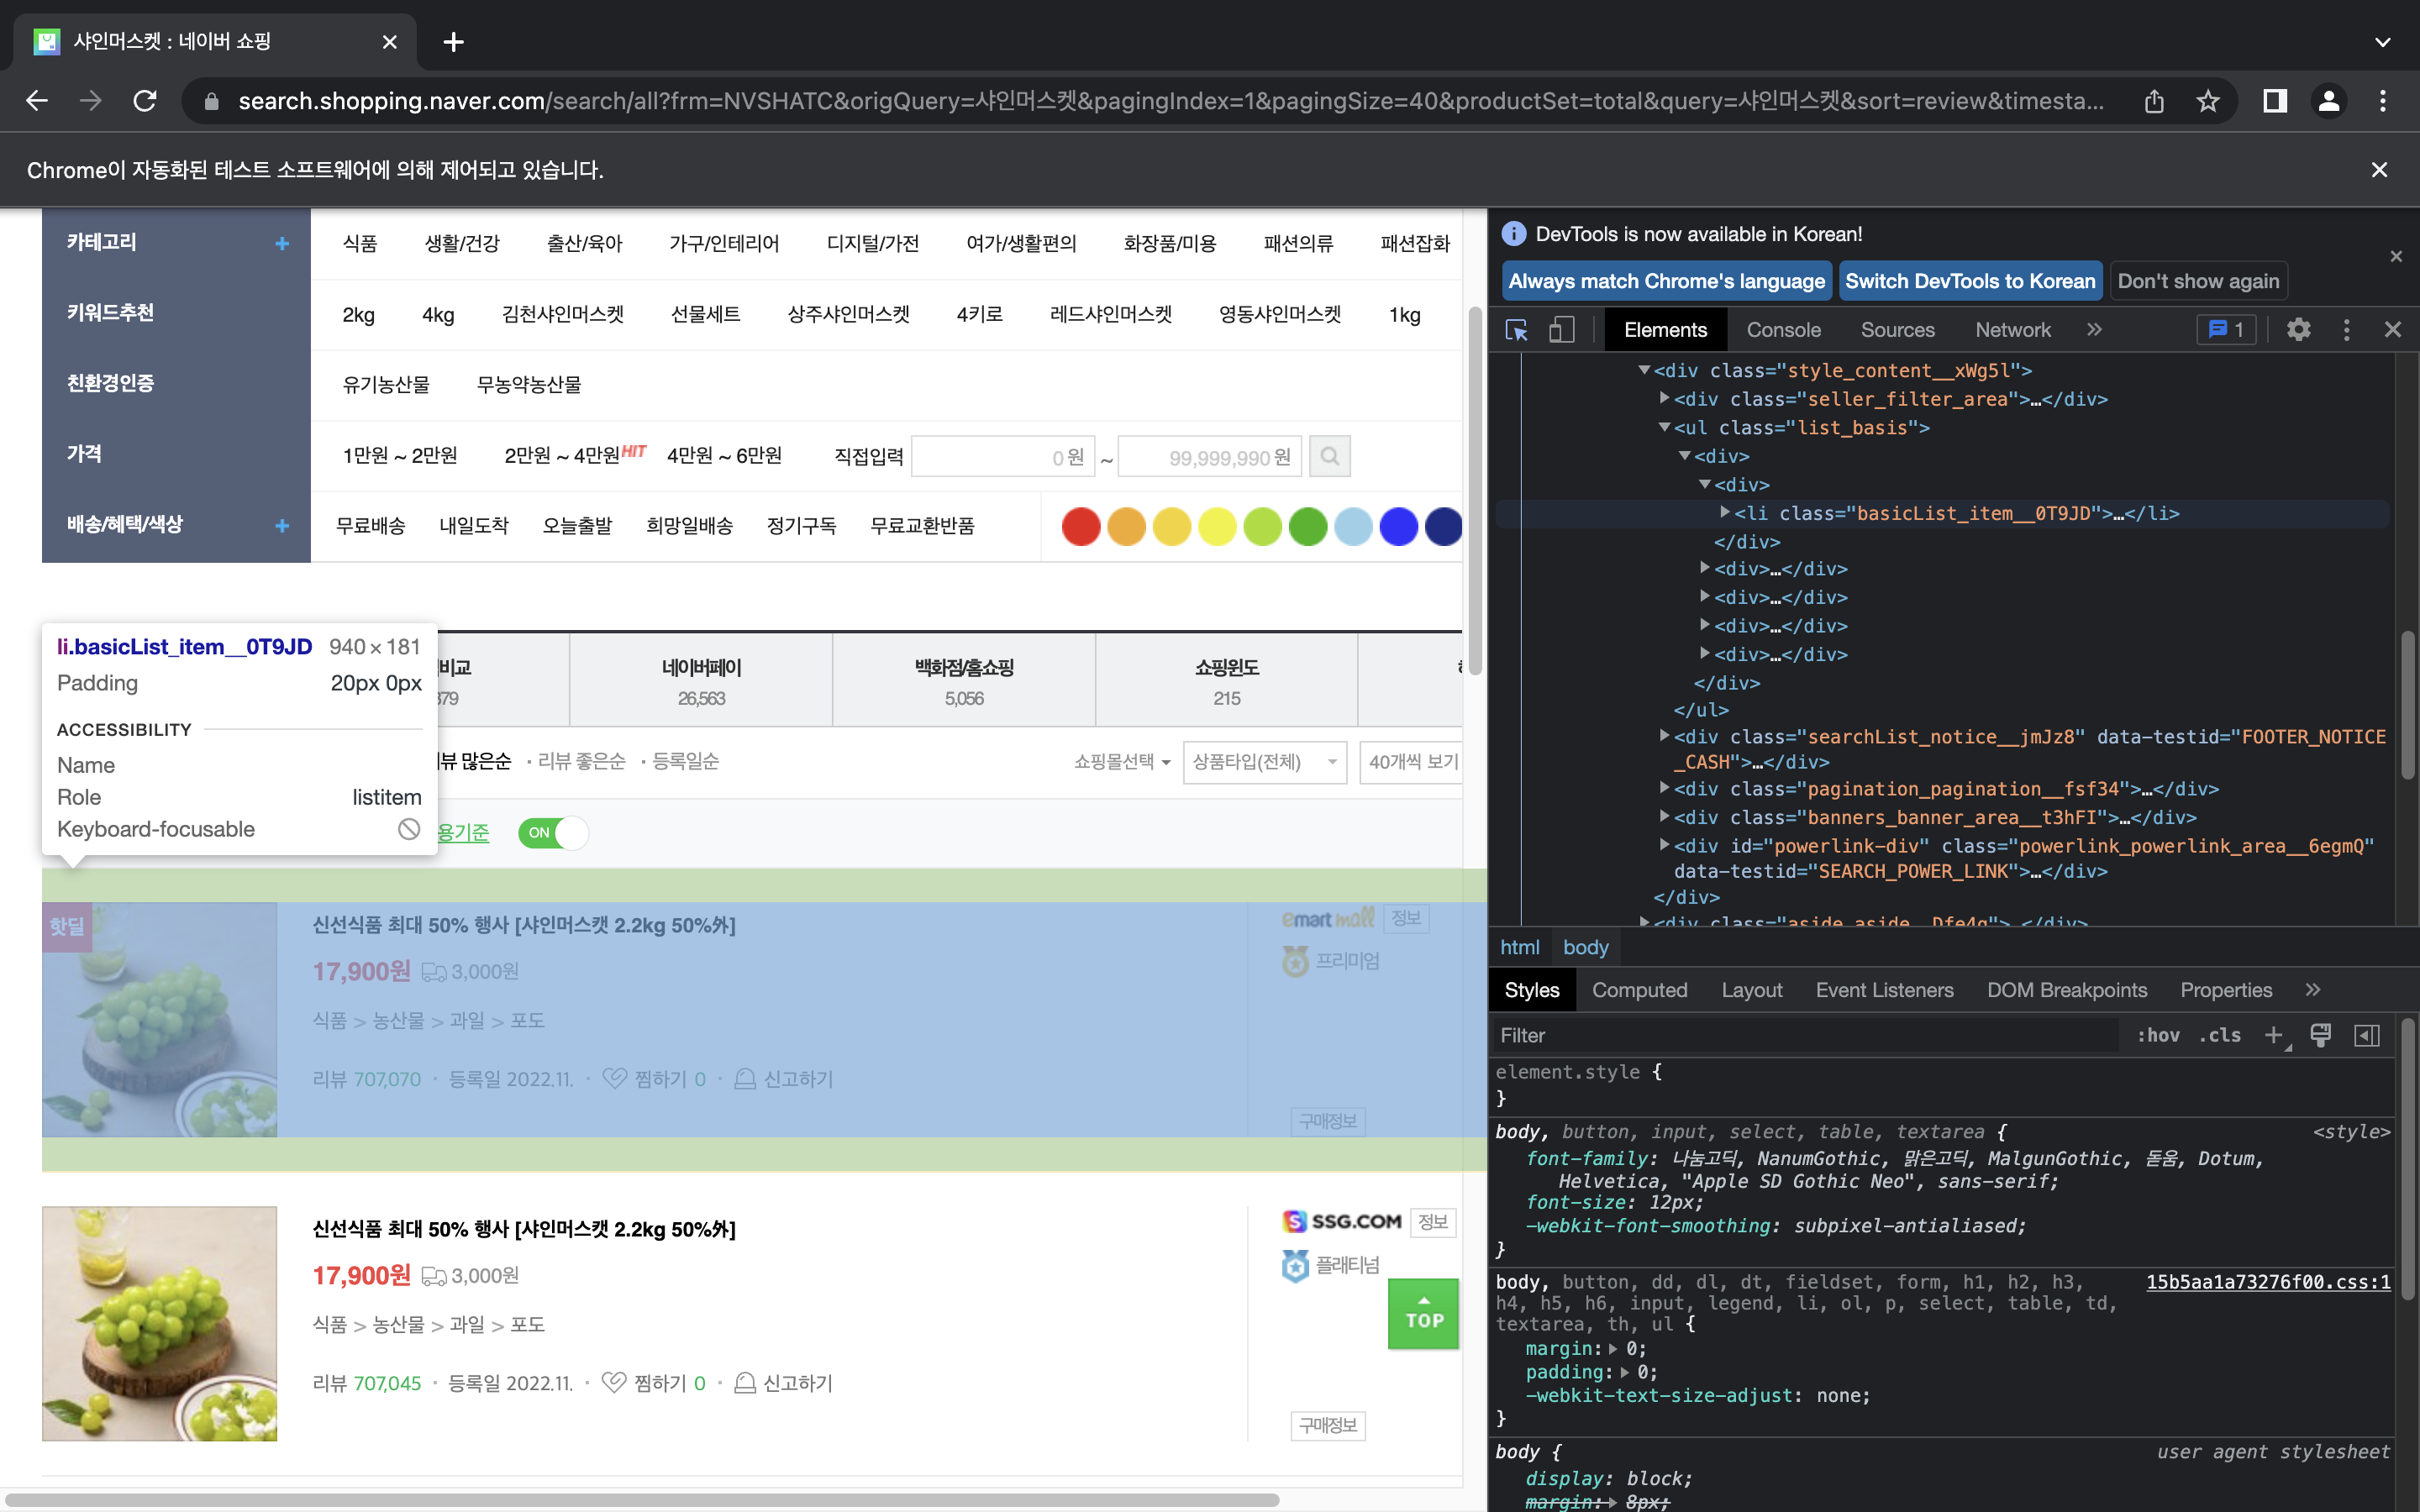Bookmark this page with the star icon

[2208, 101]
